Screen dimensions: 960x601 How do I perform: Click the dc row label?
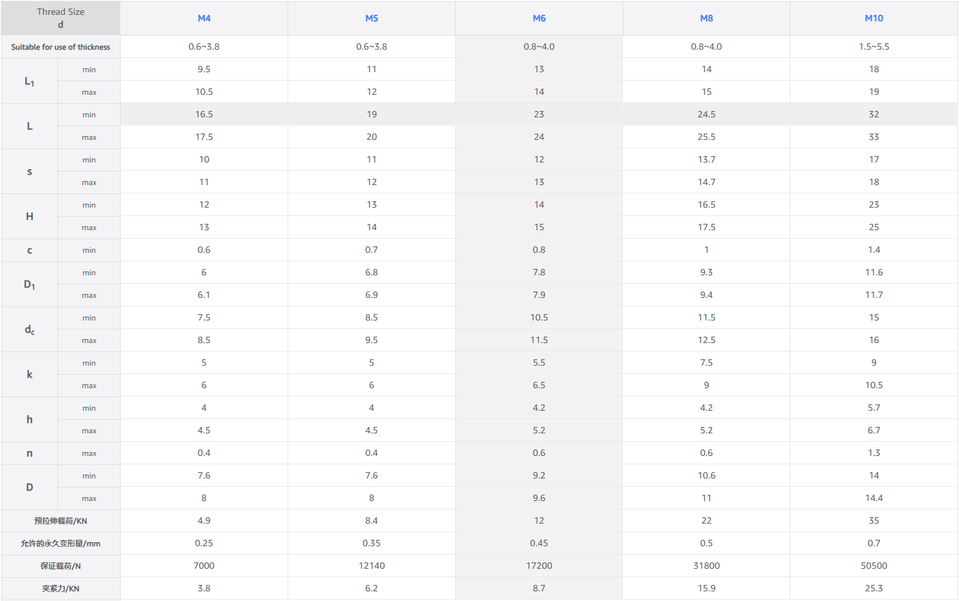[30, 329]
